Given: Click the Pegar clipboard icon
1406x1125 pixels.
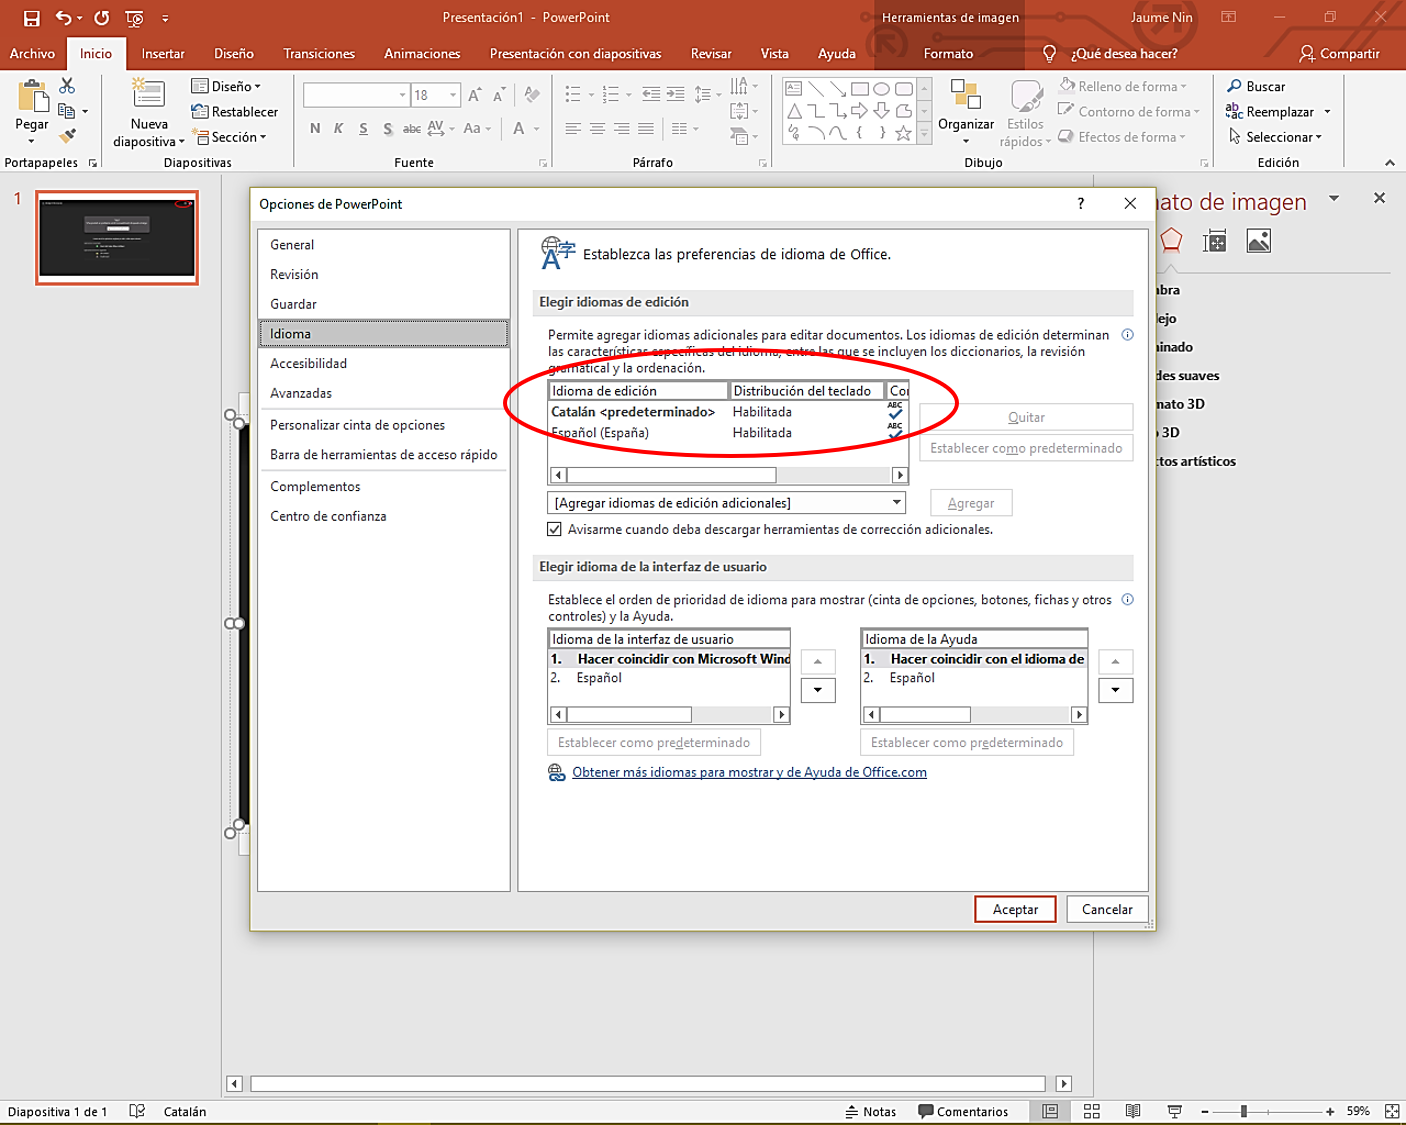Looking at the screenshot, I should [32, 96].
